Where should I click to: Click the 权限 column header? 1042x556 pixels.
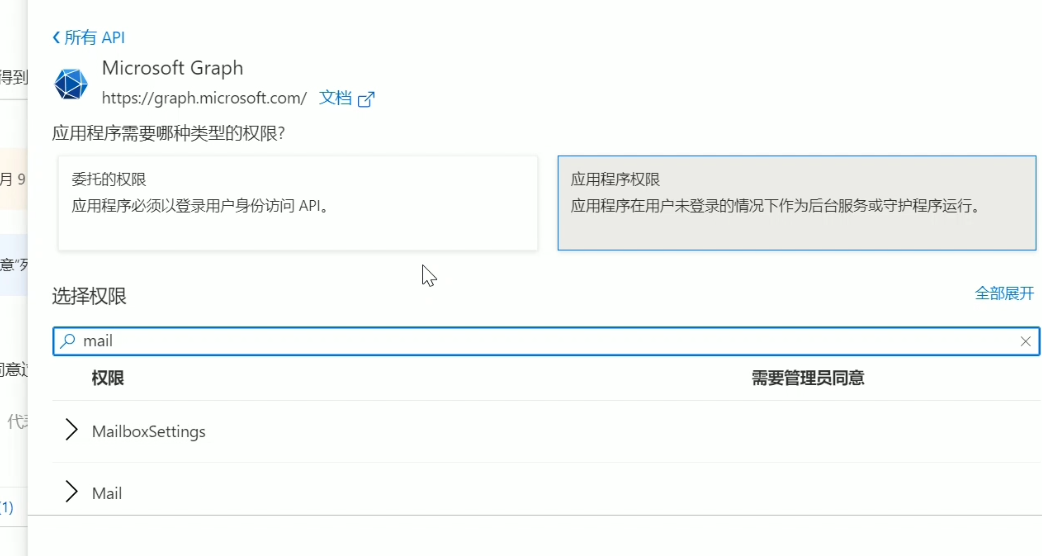coord(108,379)
